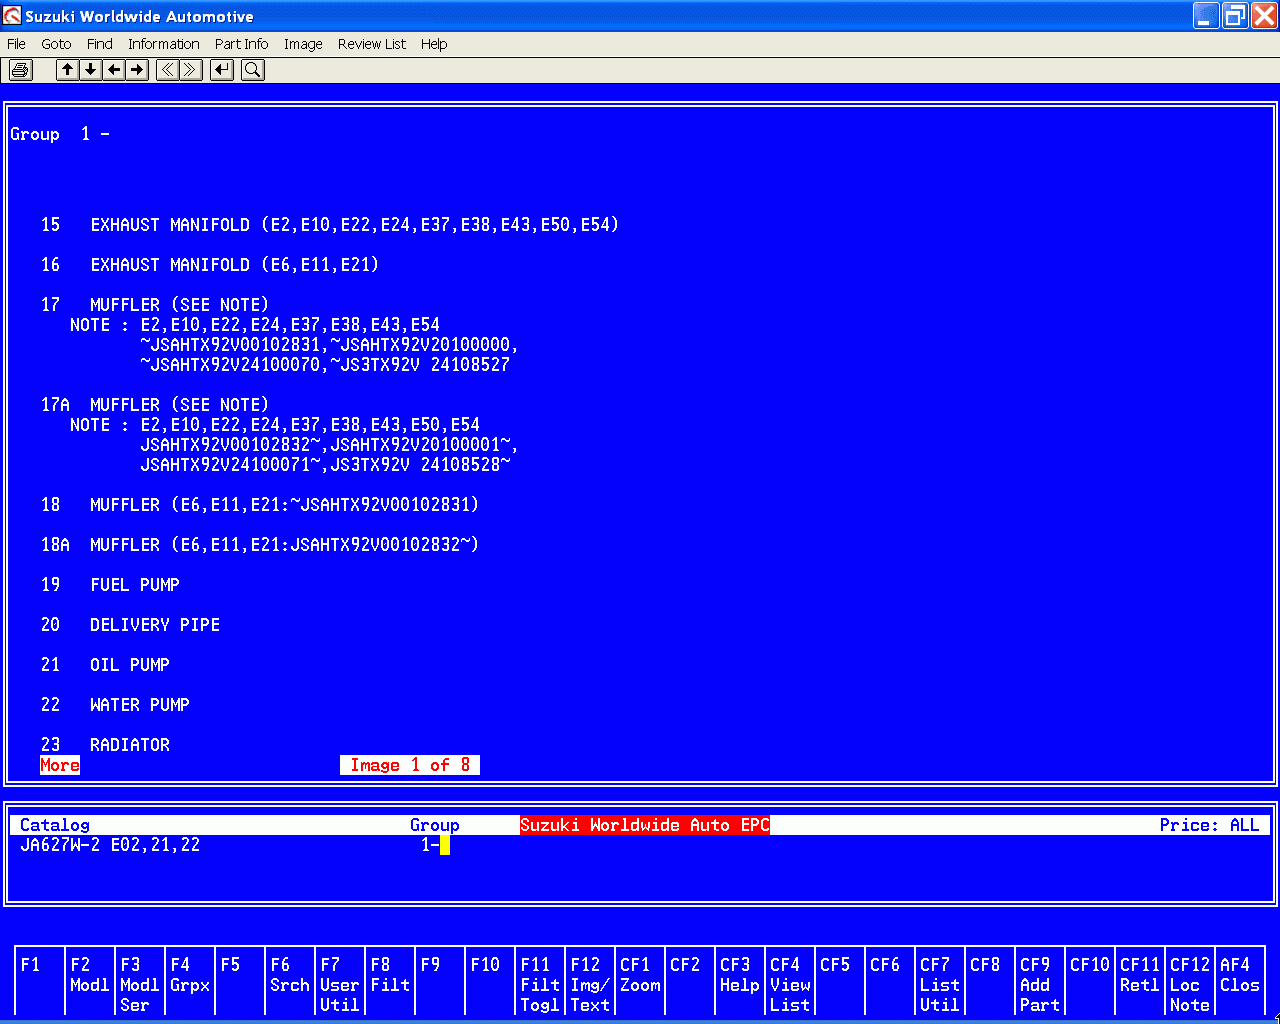Click the CF7 List Util function key
The width and height of the screenshot is (1280, 1024).
tap(940, 981)
